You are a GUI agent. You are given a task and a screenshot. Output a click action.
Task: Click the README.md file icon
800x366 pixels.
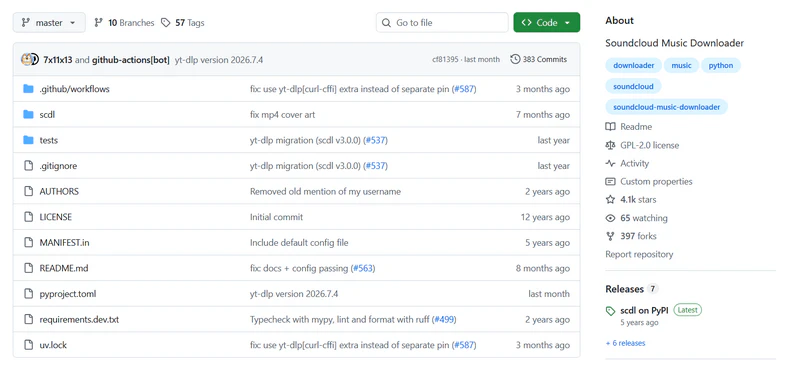click(x=29, y=268)
